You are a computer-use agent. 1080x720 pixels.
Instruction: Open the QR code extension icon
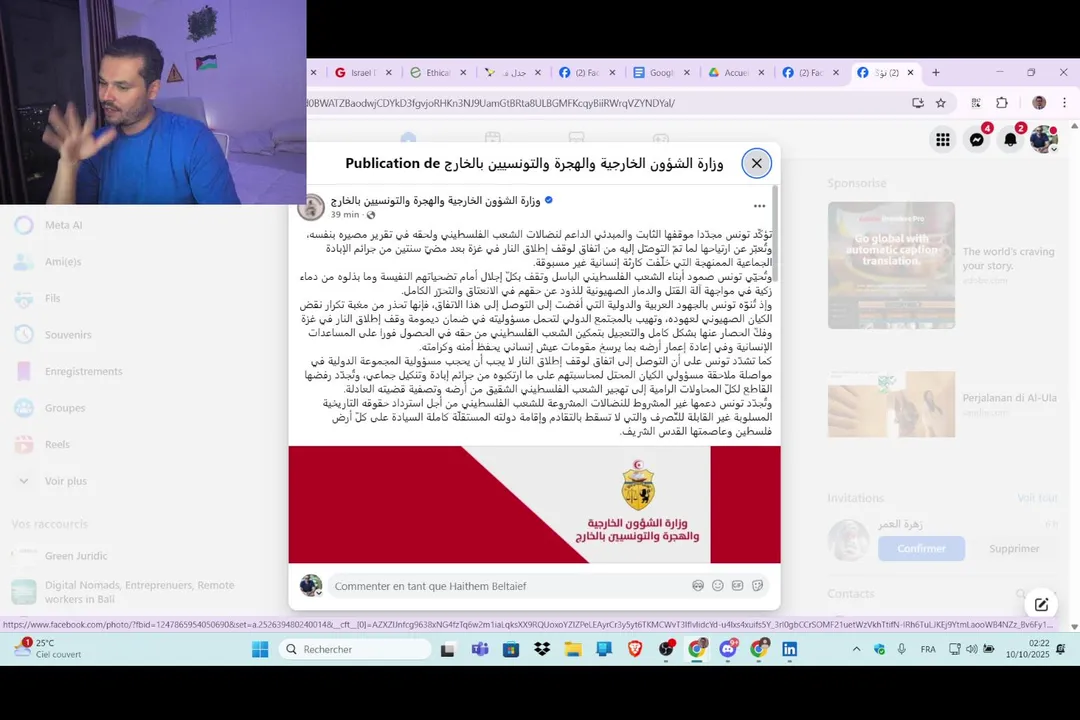[976, 103]
